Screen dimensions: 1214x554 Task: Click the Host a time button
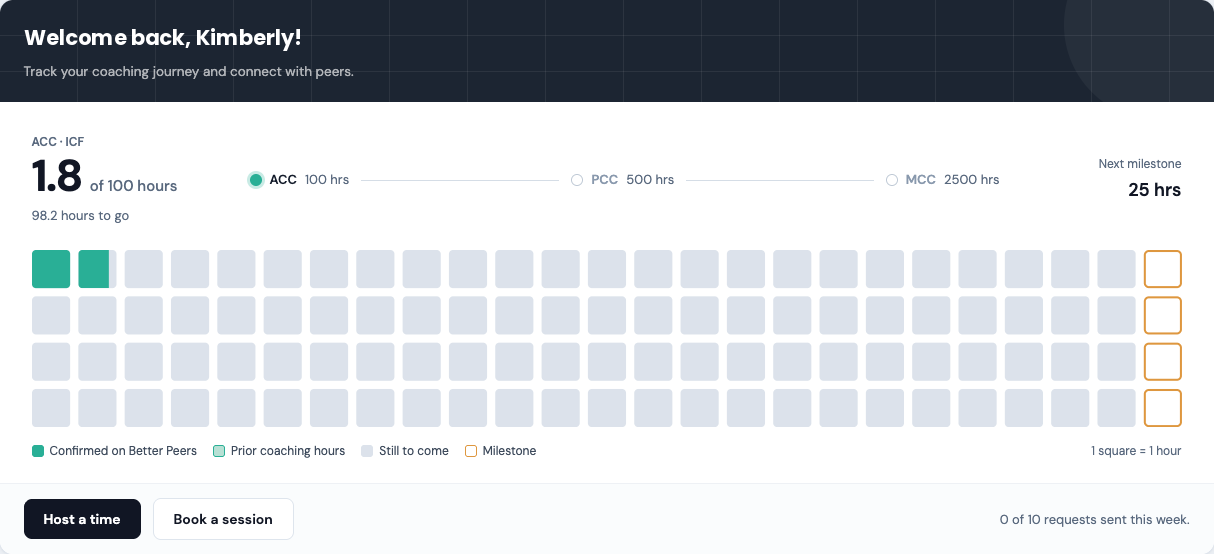pyautogui.click(x=82, y=519)
